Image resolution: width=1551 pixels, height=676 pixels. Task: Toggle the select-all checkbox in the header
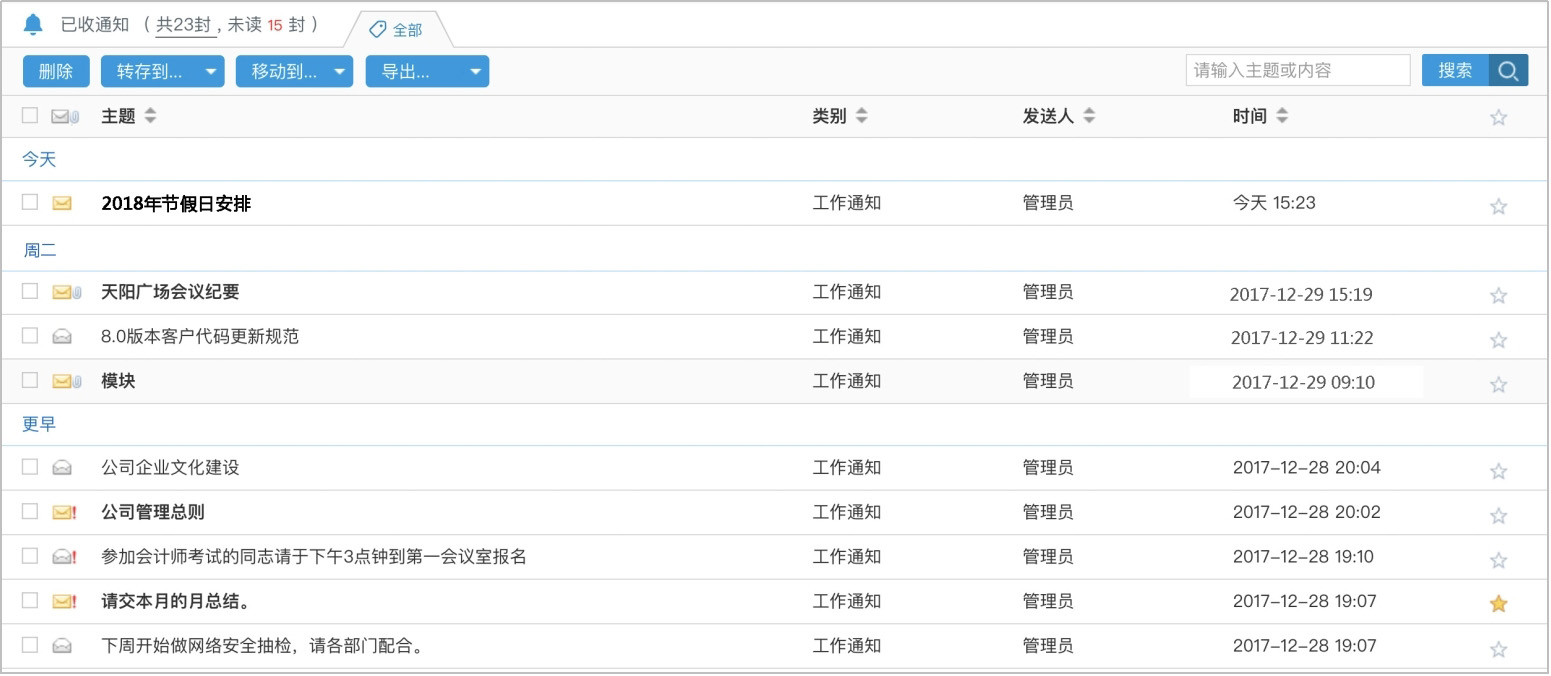pyautogui.click(x=29, y=115)
